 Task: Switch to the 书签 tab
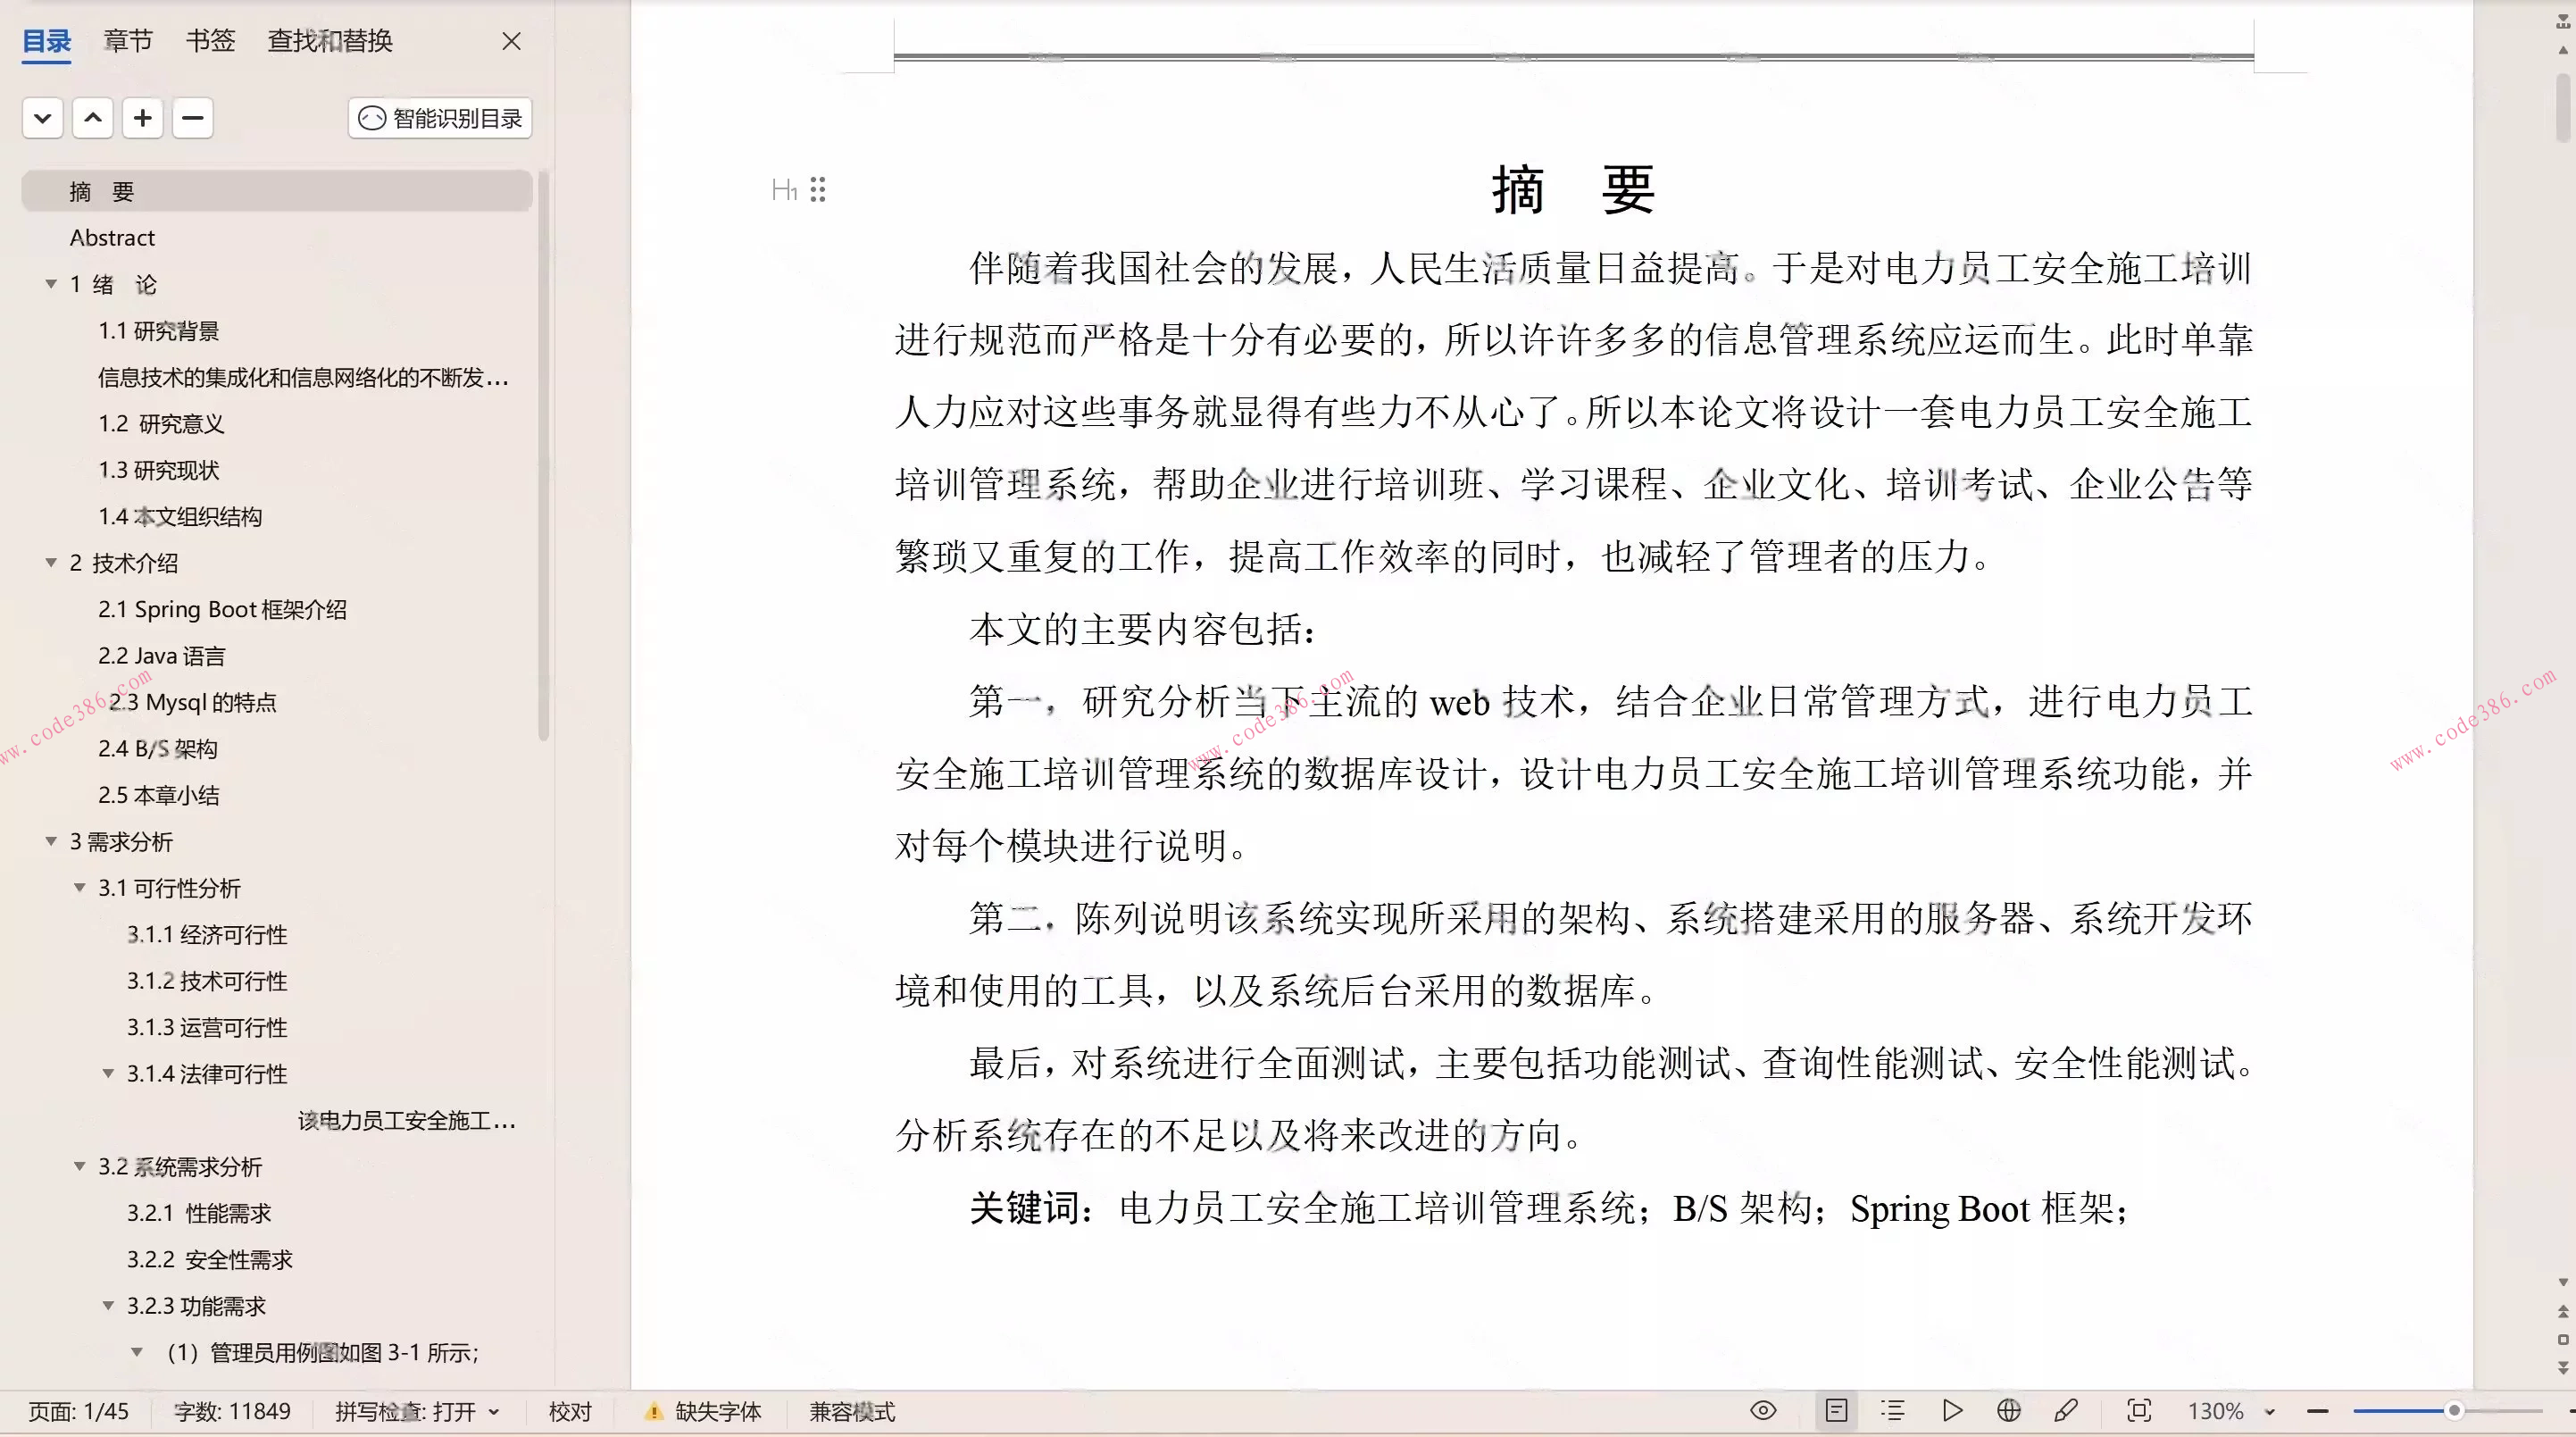(x=209, y=41)
